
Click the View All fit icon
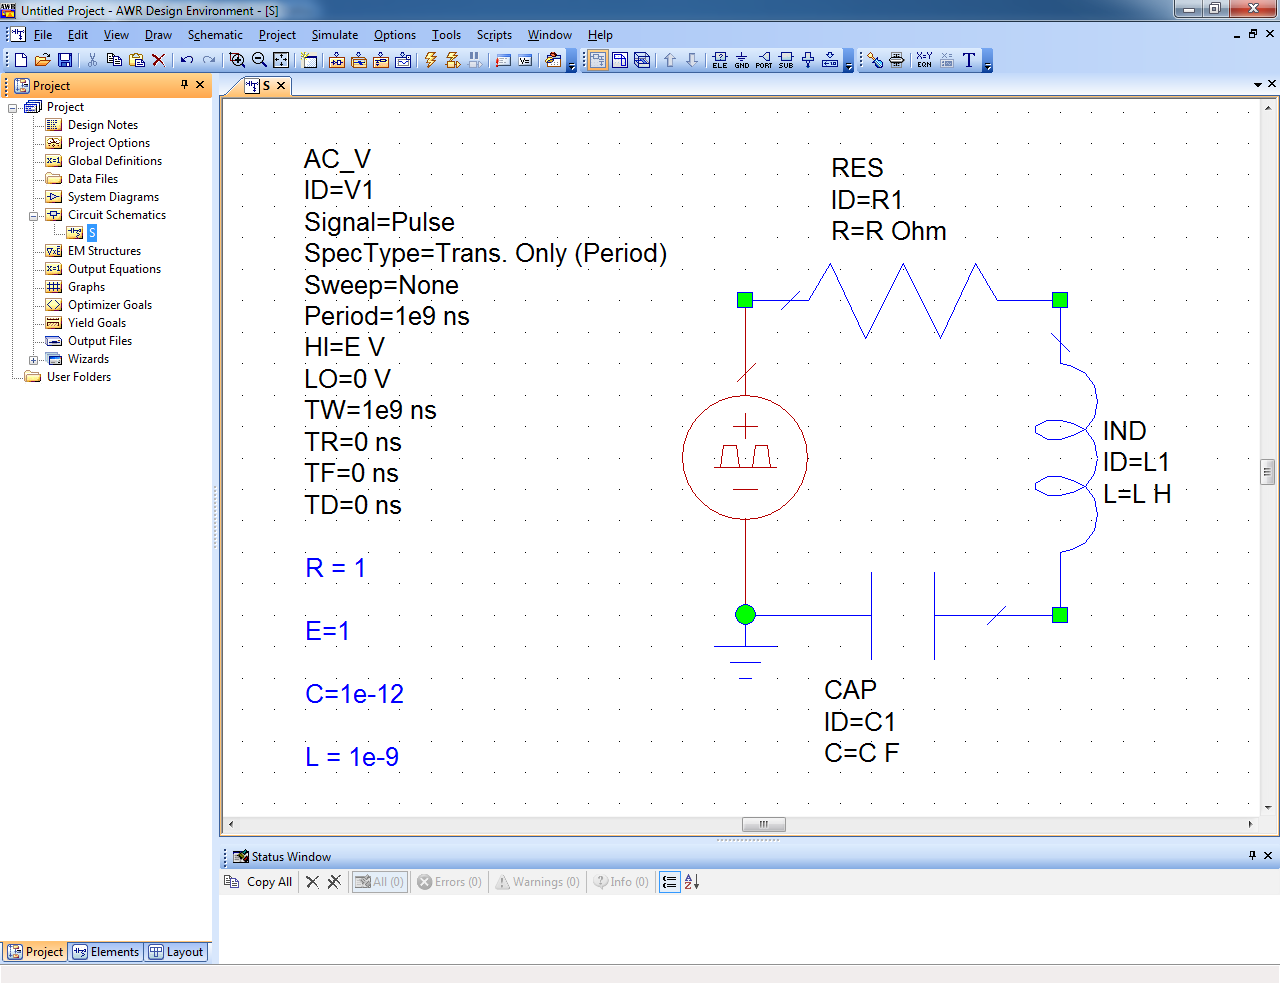click(x=281, y=60)
